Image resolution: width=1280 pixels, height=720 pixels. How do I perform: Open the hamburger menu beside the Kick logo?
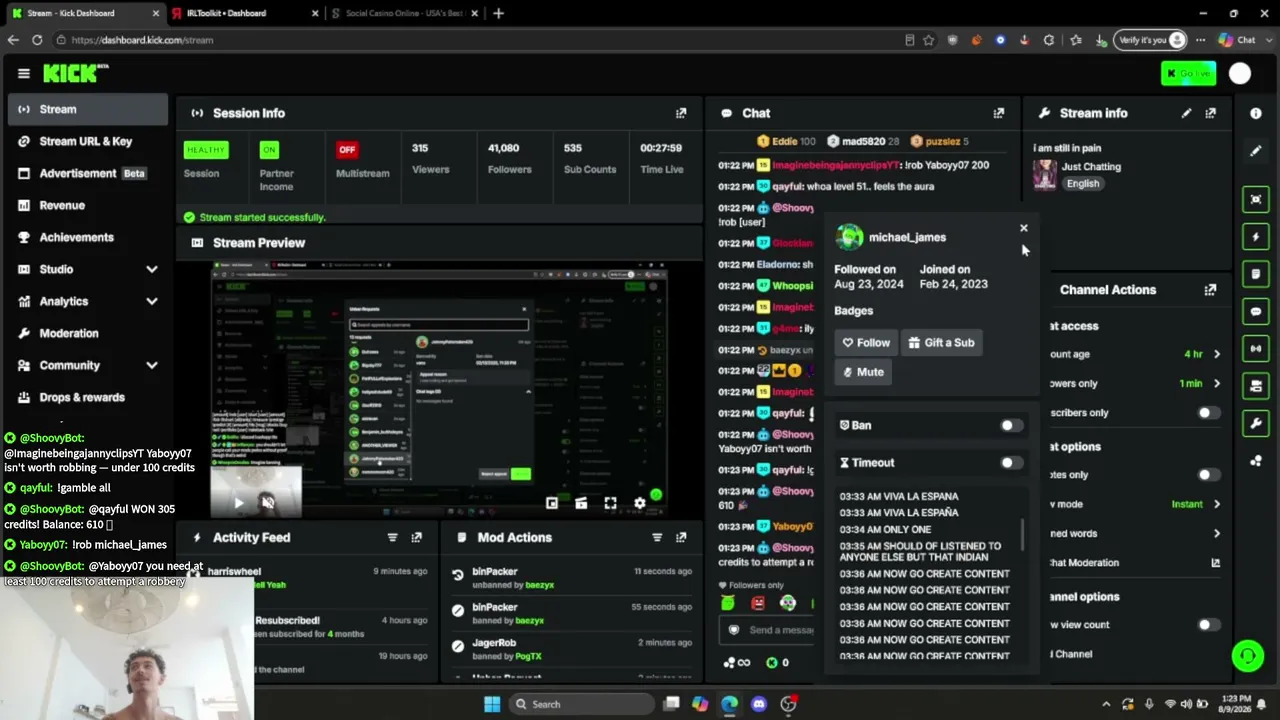click(x=24, y=73)
